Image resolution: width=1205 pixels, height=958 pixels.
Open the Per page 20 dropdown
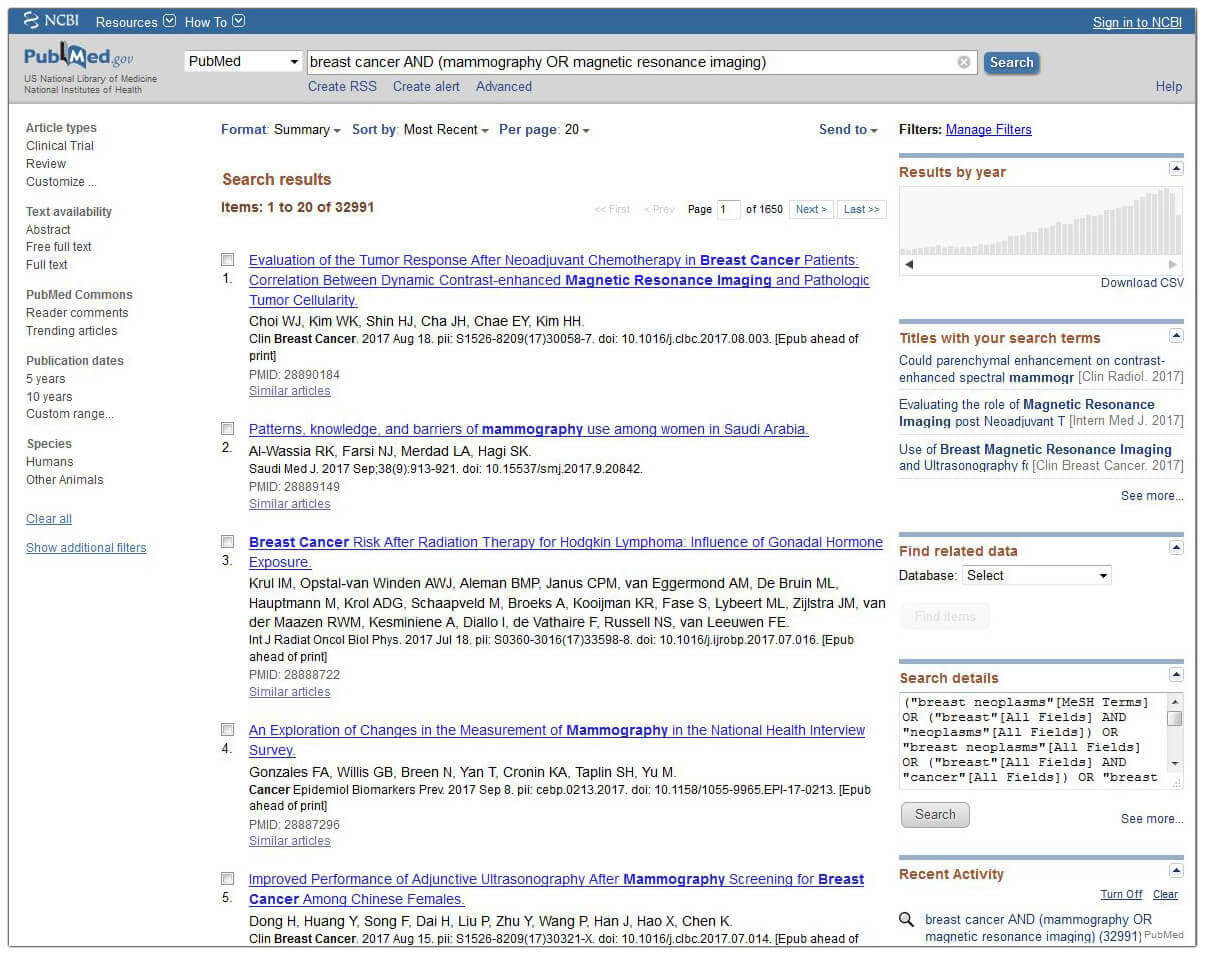[544, 130]
